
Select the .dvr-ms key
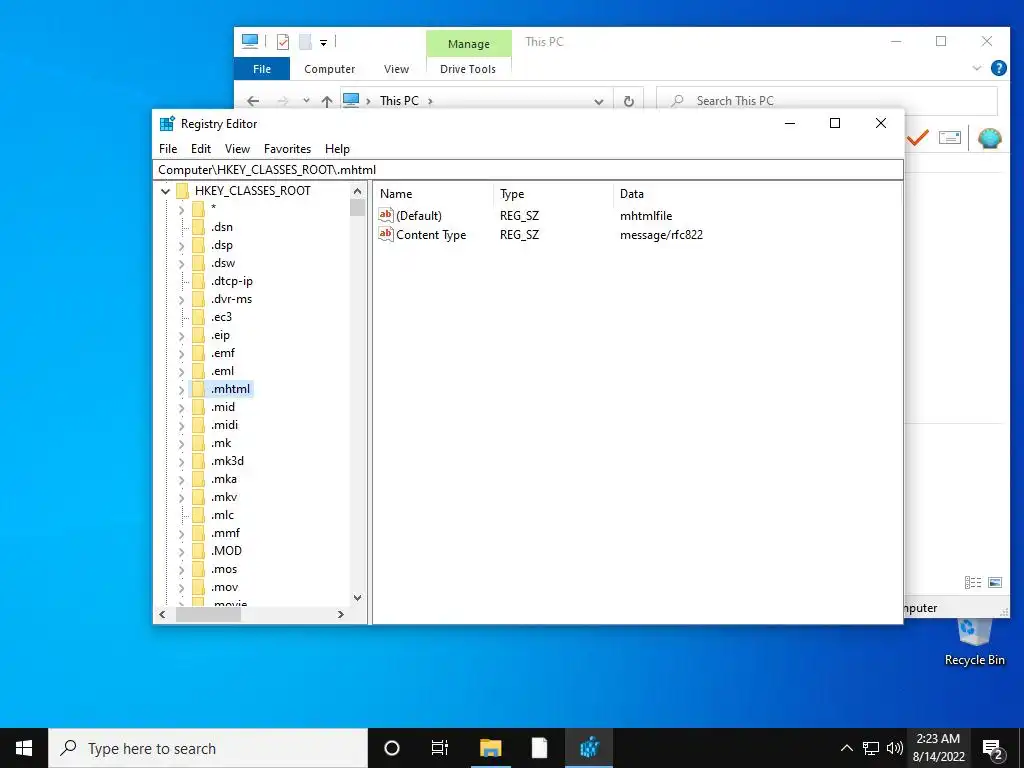pos(231,299)
